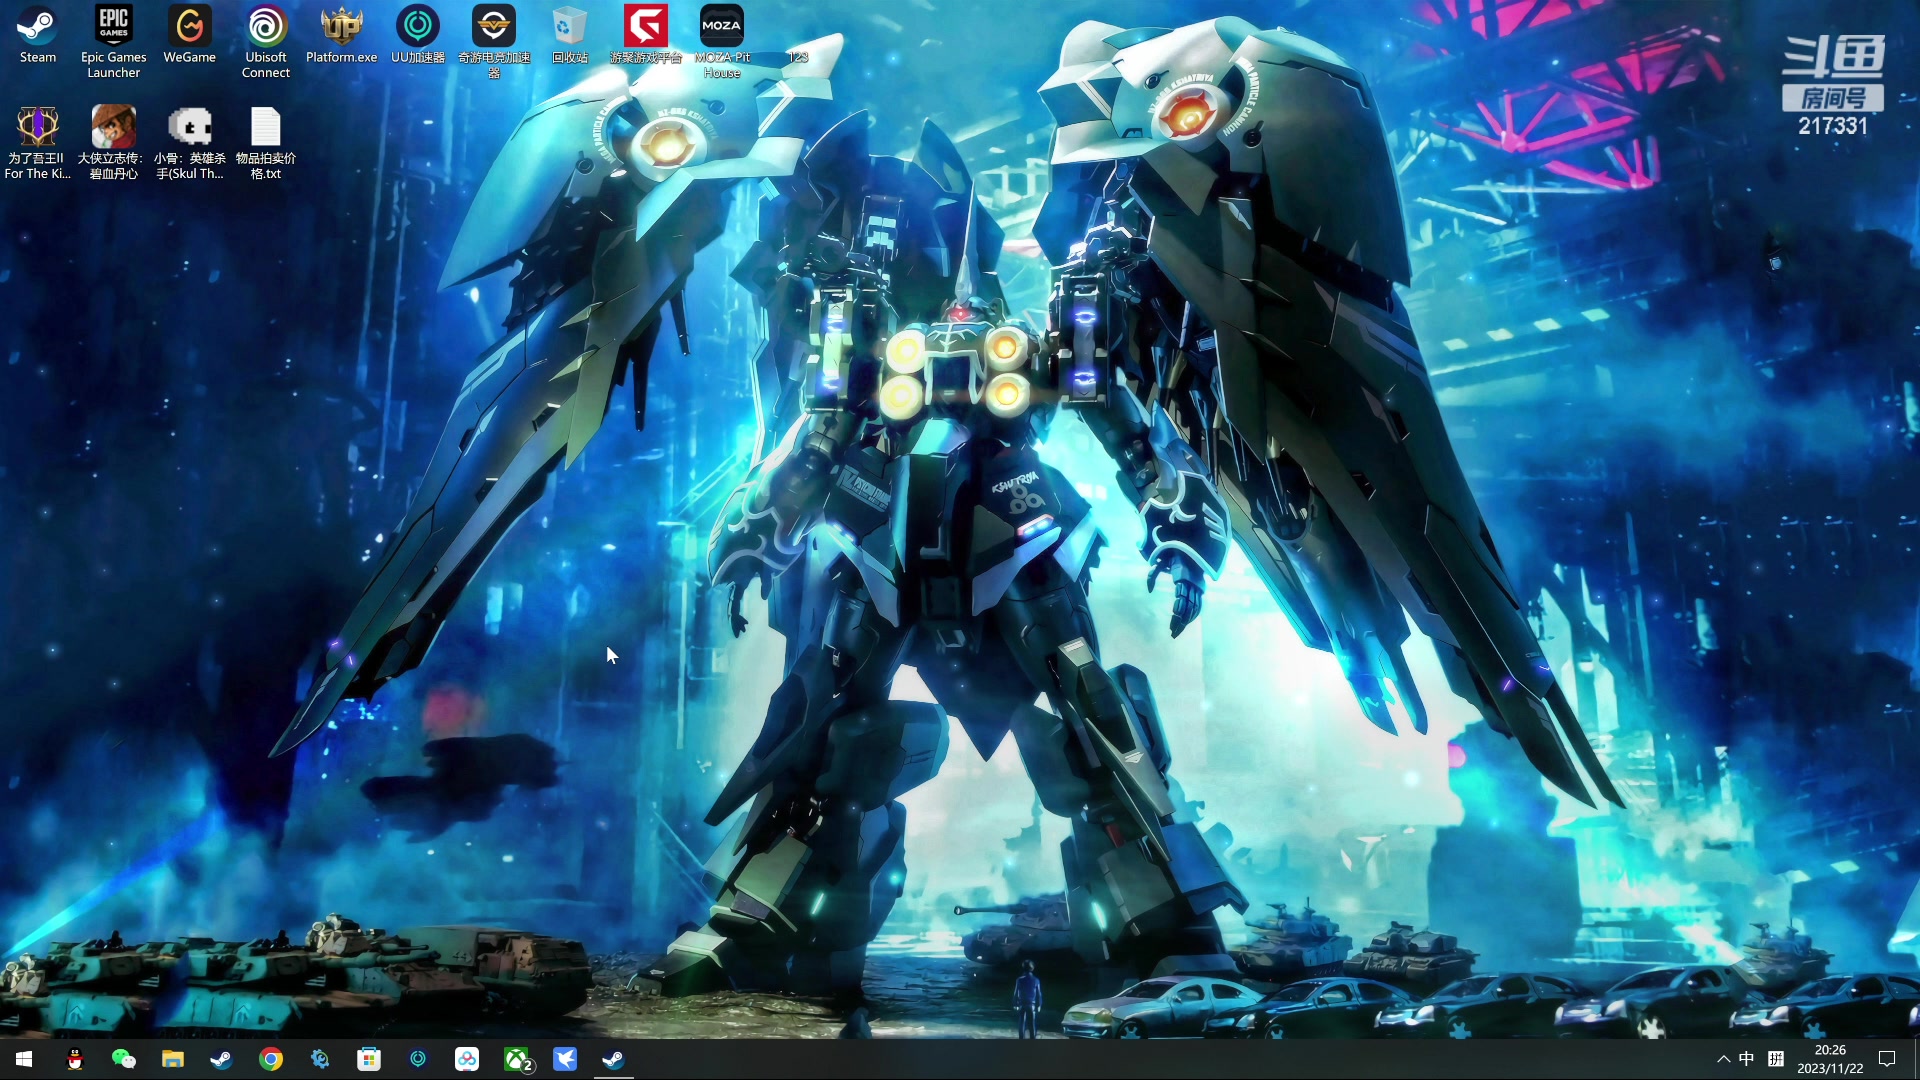Viewport: 1920px width, 1080px height.
Task: Open the blue bird Xunlei taskbar icon
Action: pyautogui.click(x=565, y=1059)
